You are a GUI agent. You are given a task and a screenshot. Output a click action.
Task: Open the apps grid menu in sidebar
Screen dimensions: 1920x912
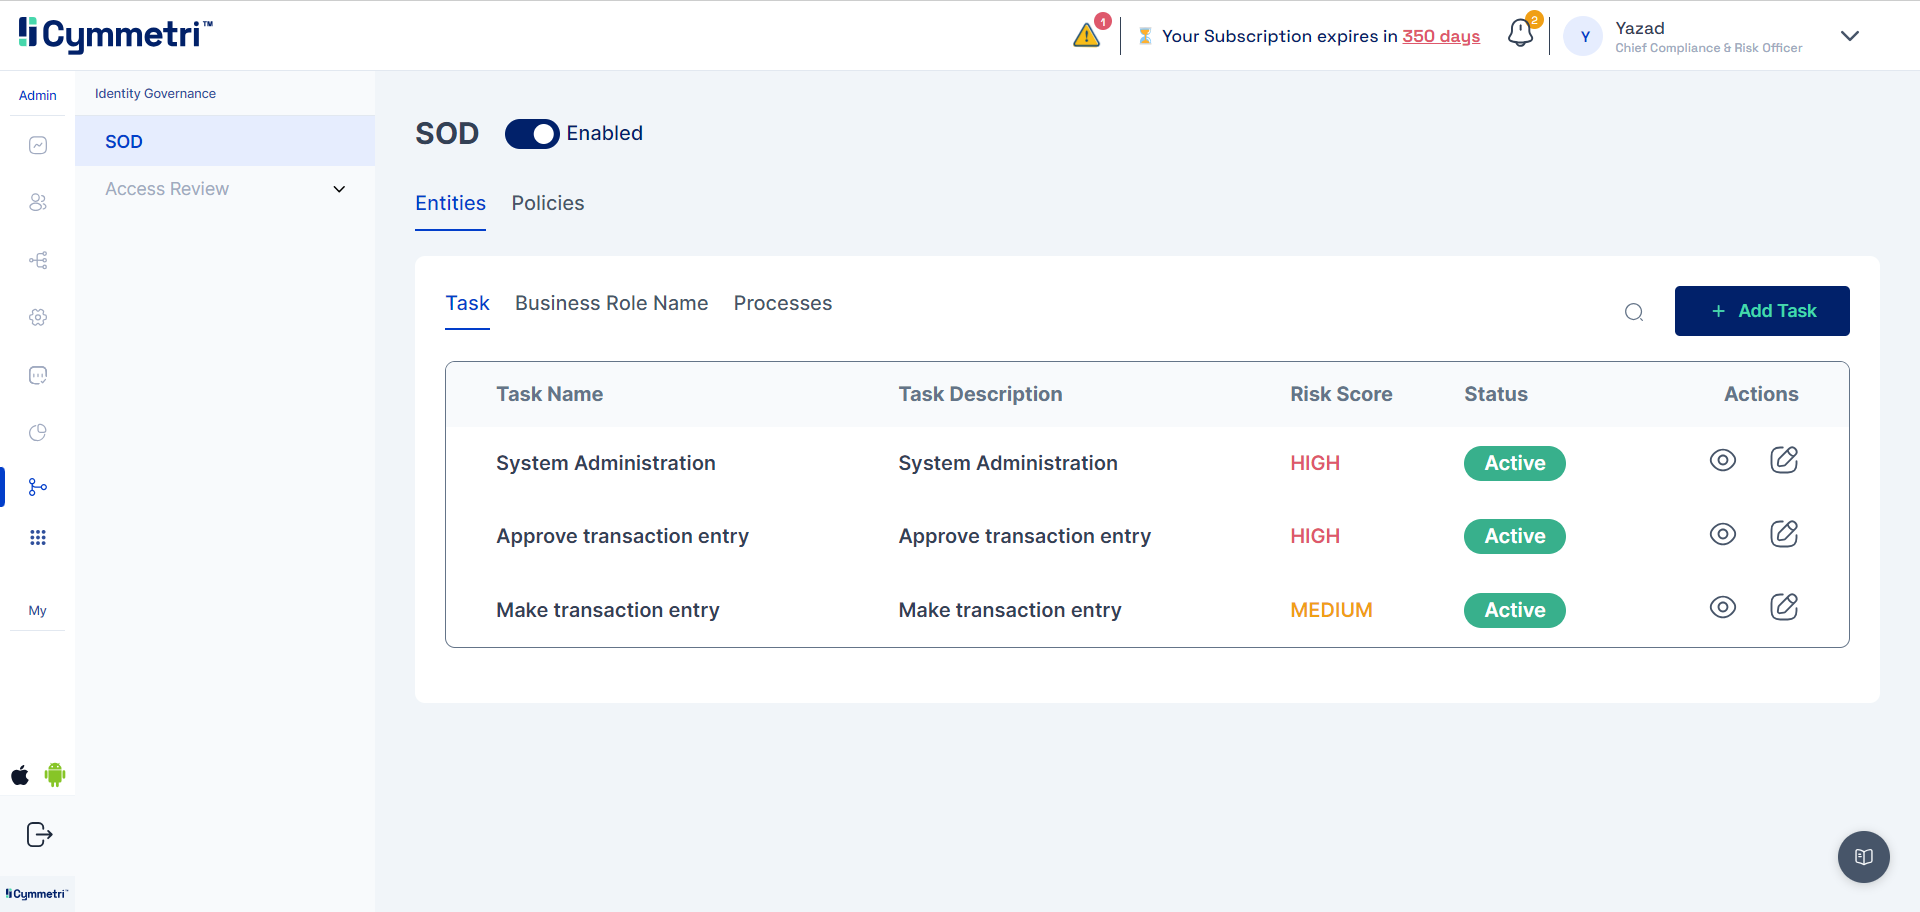tap(38, 538)
